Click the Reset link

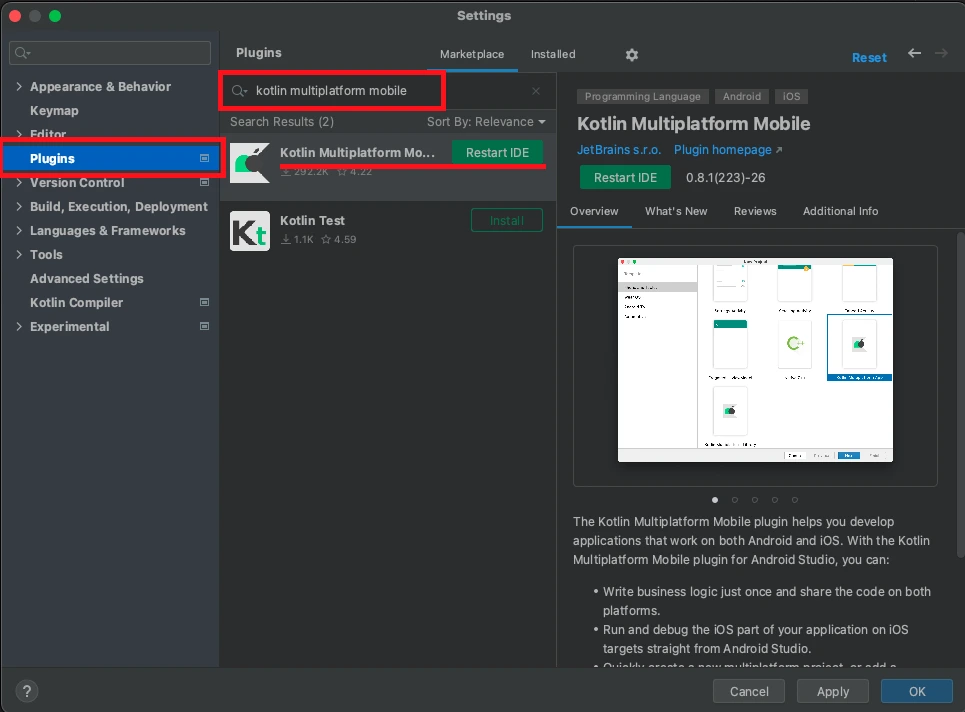coord(869,57)
